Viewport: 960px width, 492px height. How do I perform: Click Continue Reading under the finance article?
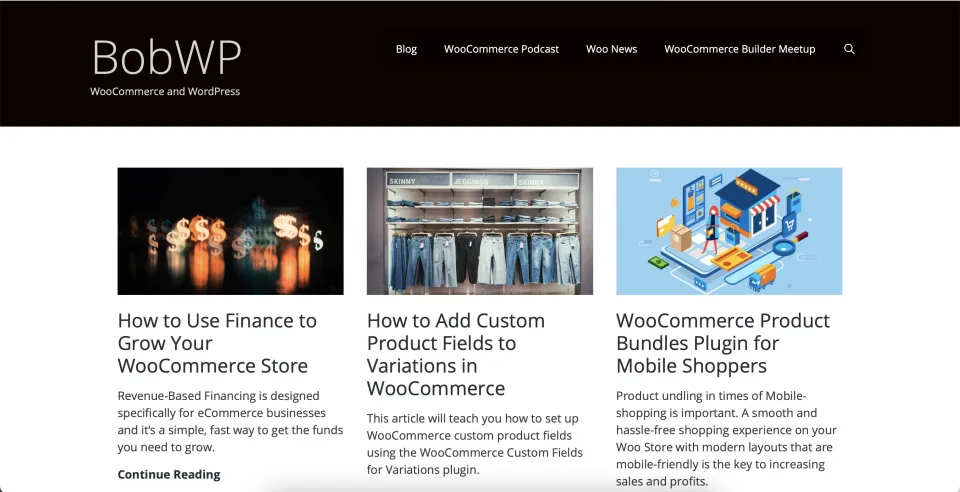[x=169, y=474]
